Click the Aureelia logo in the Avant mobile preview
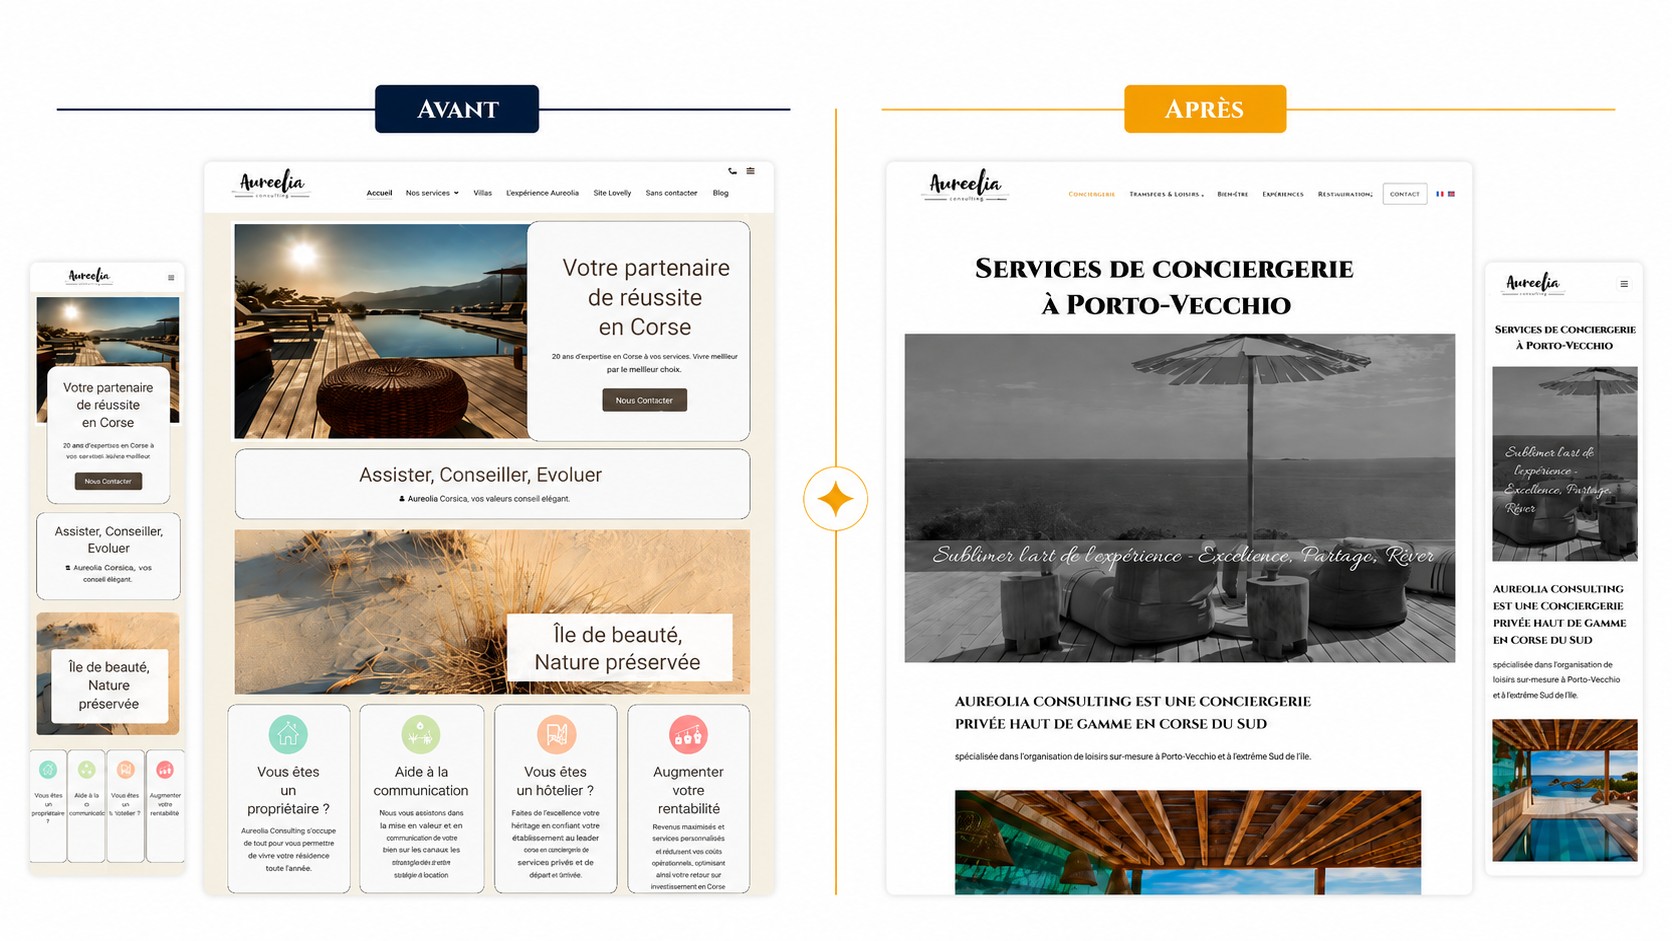 point(89,276)
